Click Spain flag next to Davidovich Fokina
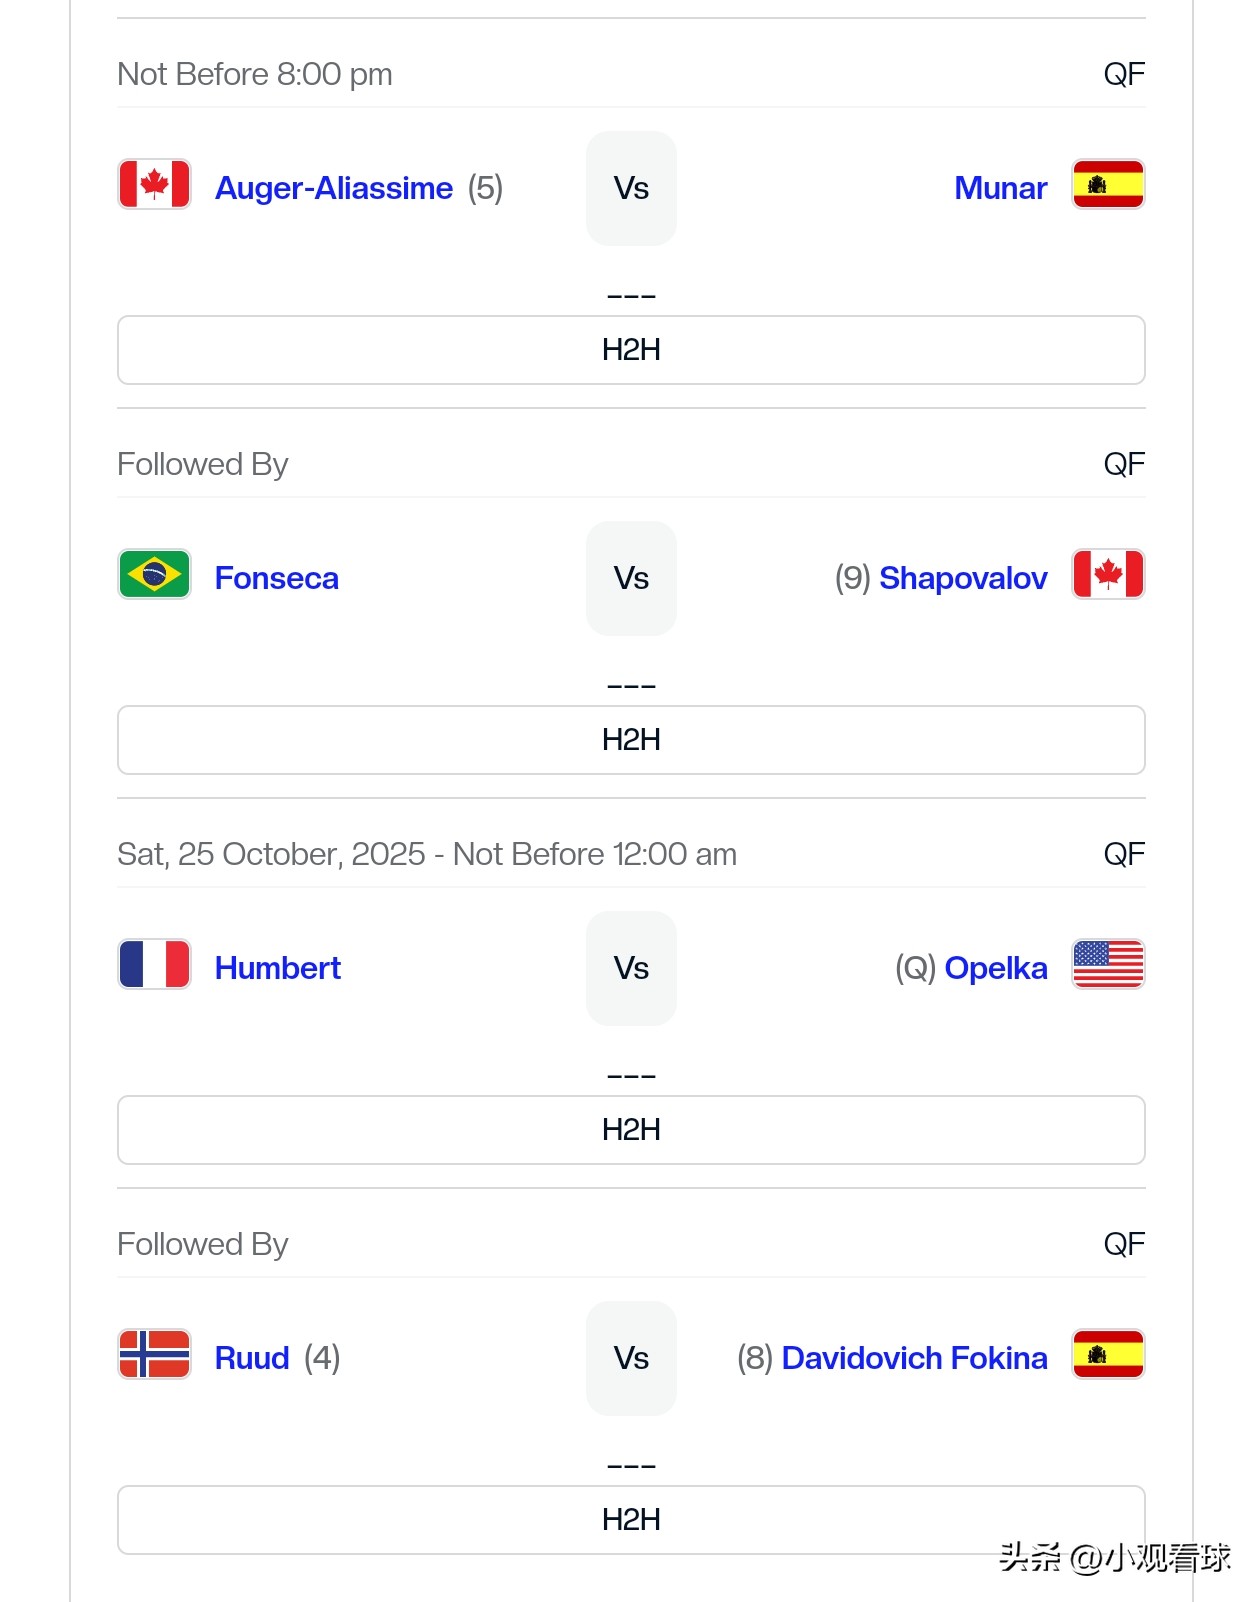This screenshot has width=1260, height=1602. pos(1108,1354)
